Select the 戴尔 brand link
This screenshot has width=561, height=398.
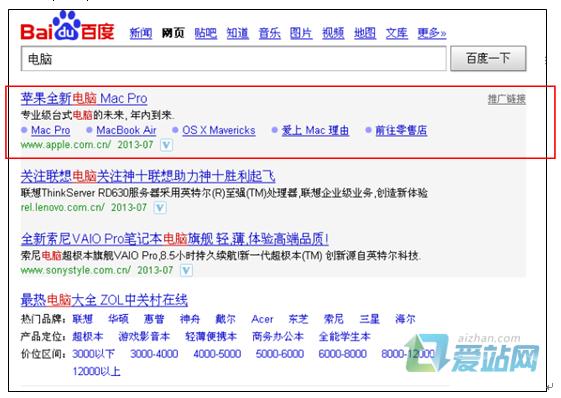coord(225,319)
